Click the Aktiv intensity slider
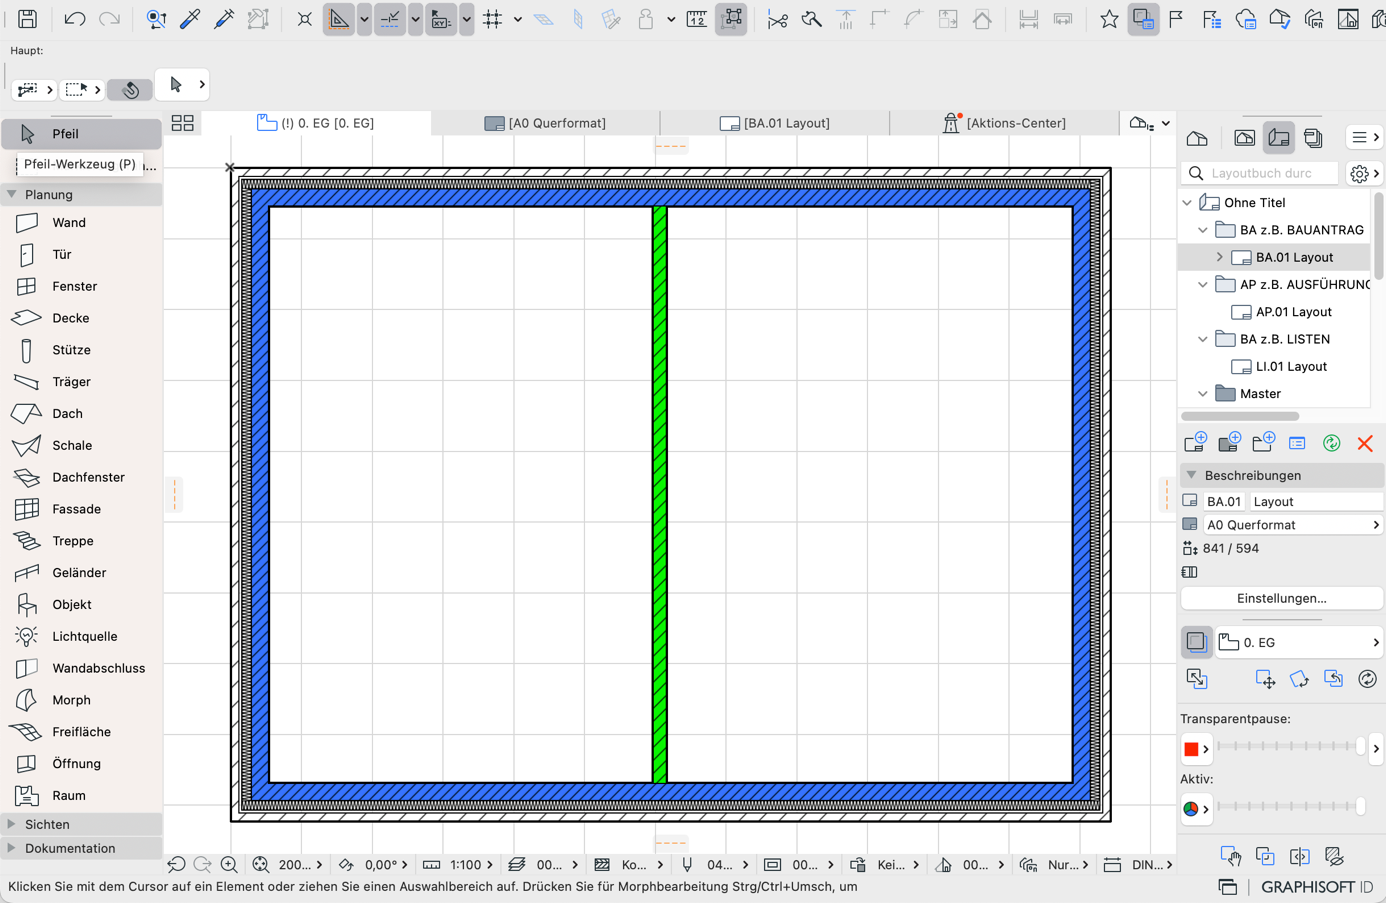Viewport: 1386px width, 903px height. click(x=1290, y=807)
